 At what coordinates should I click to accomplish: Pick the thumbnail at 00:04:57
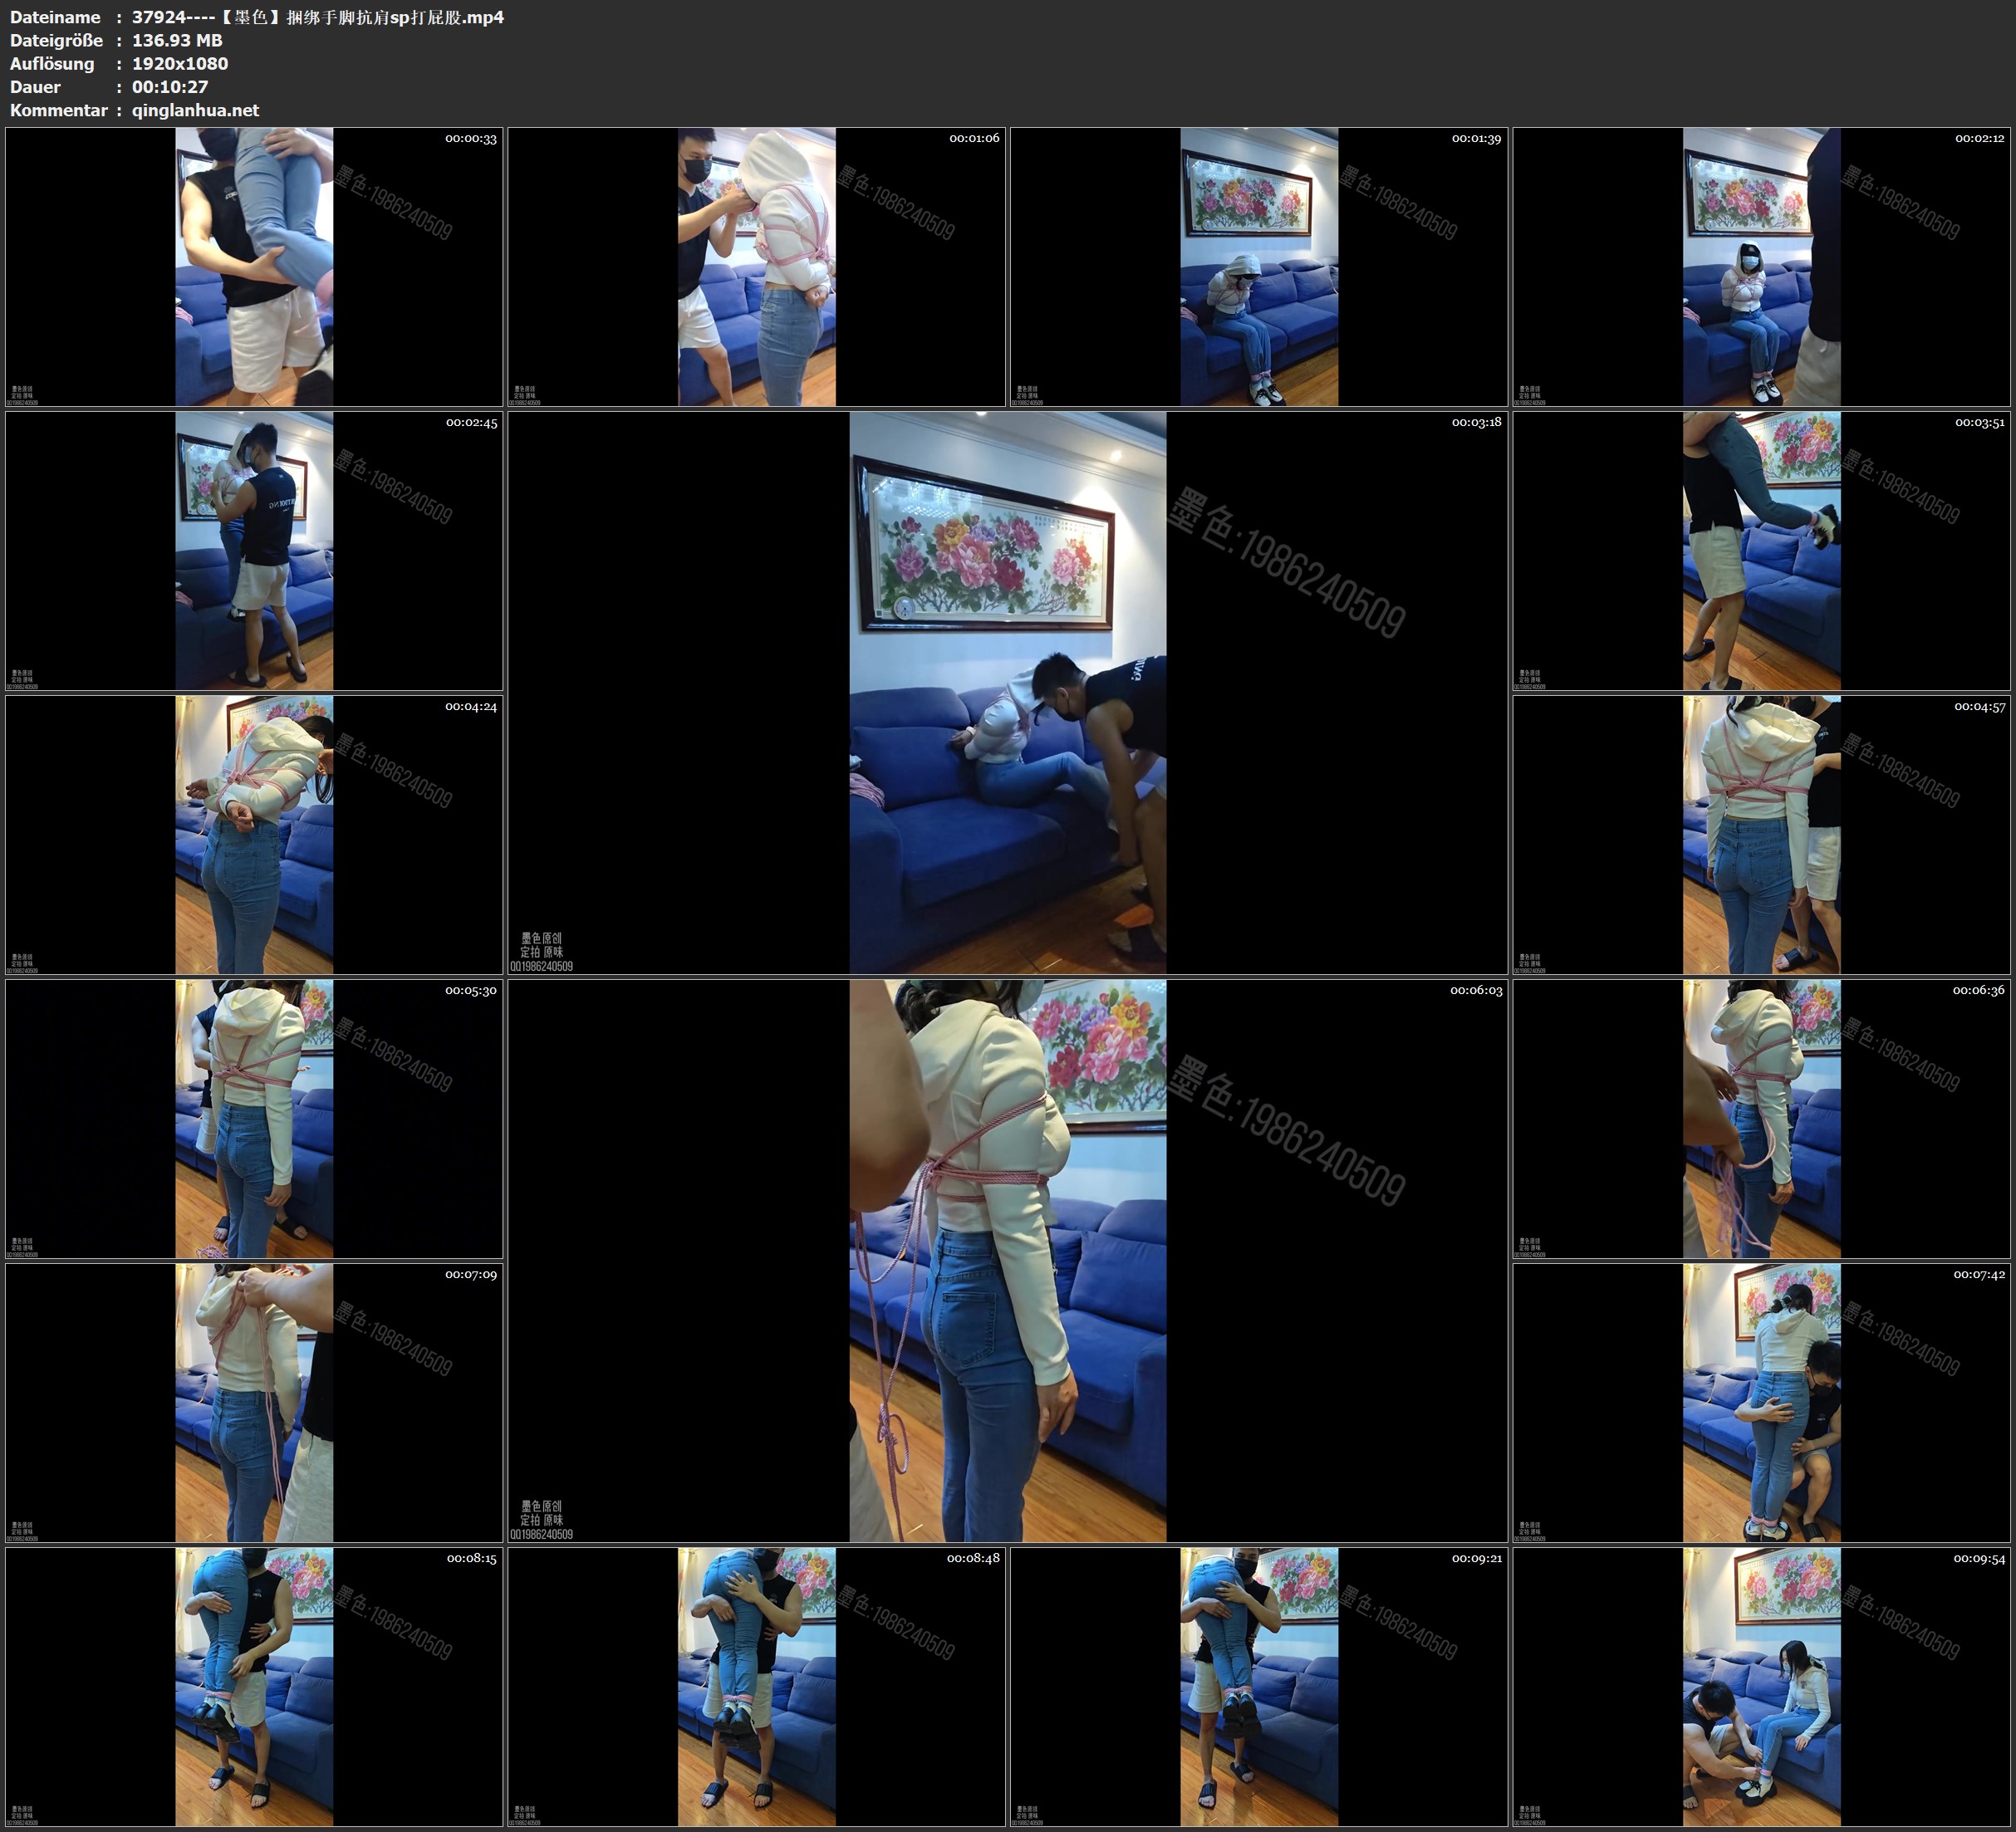pos(1761,834)
